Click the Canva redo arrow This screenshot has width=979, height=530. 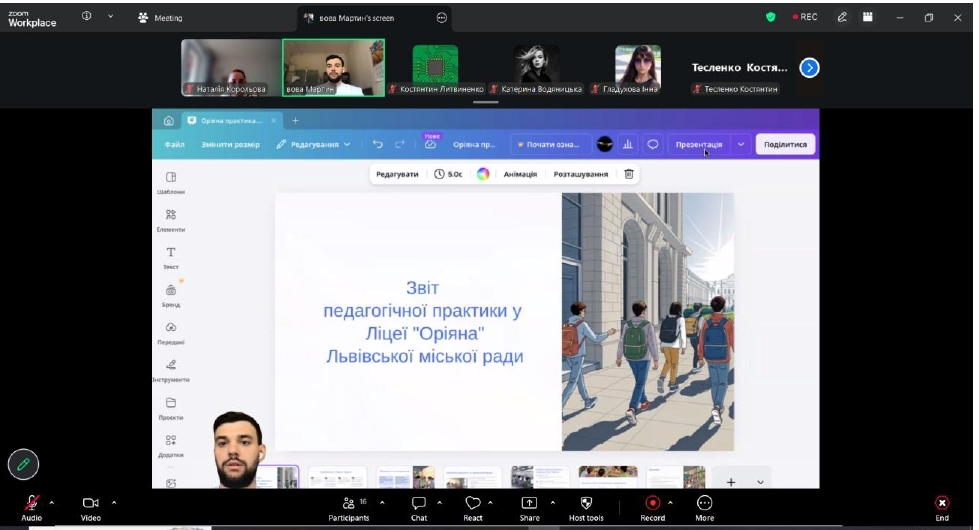400,144
